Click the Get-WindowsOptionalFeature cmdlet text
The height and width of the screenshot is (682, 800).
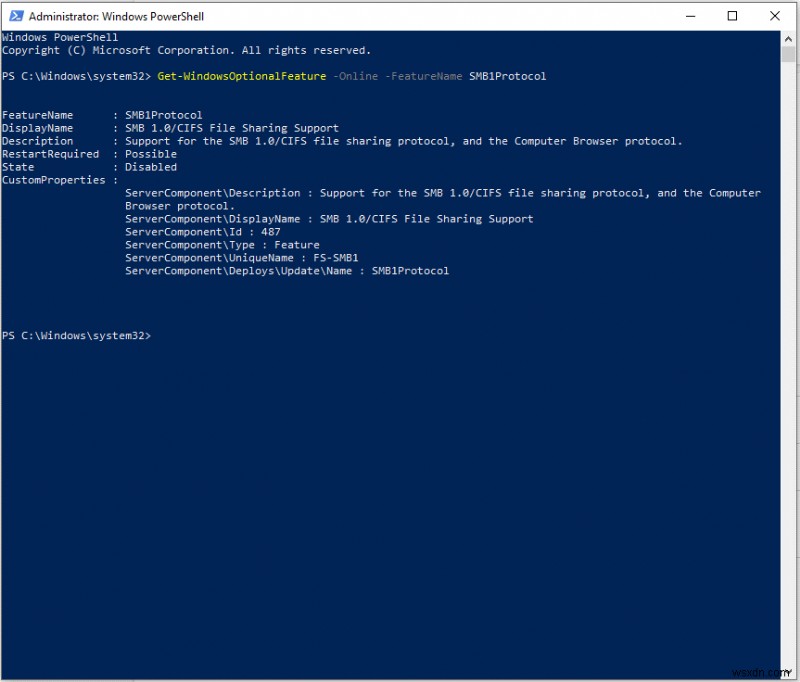(x=241, y=76)
